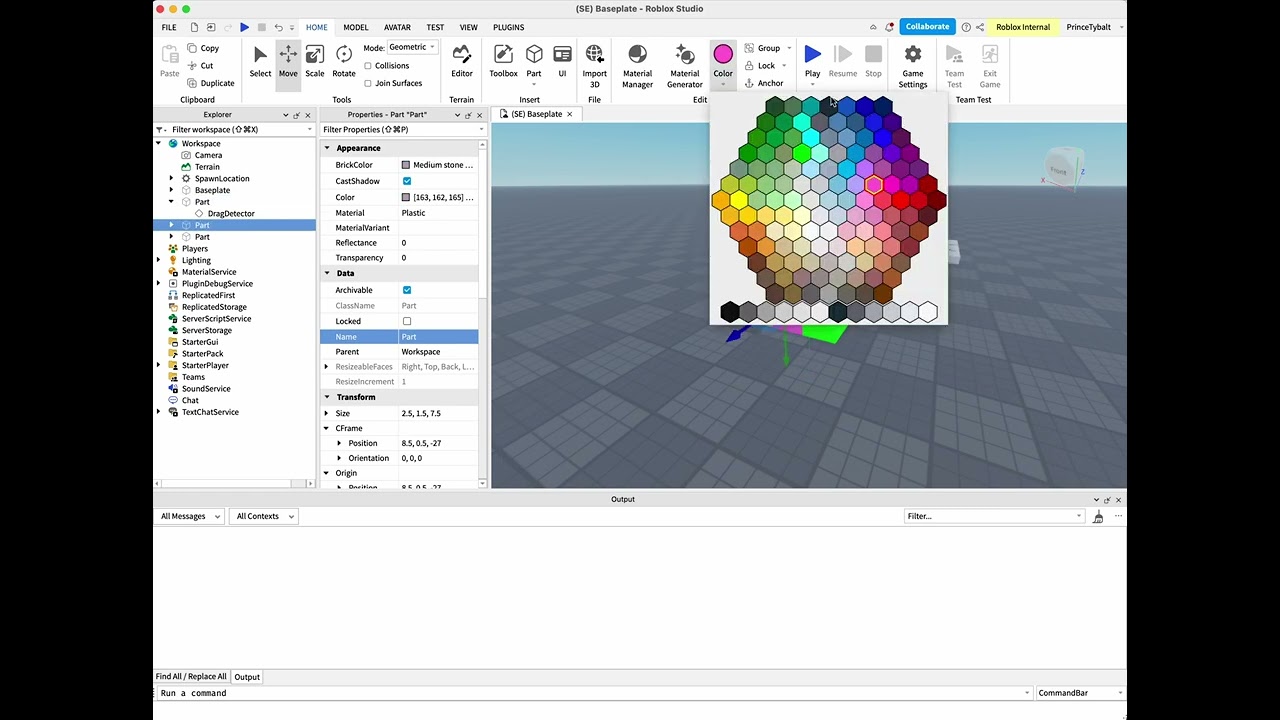Expand the Position property
Viewport: 1280px width, 720px height.
[339, 443]
